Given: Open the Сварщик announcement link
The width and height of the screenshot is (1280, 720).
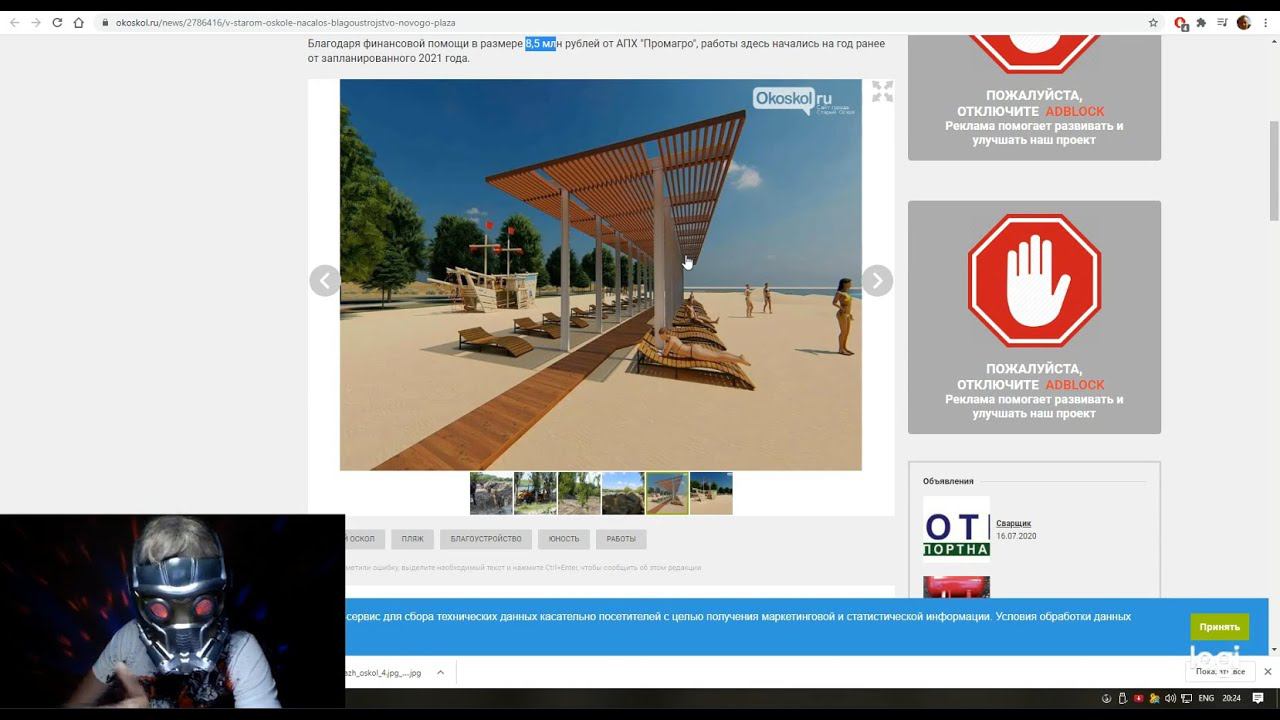Looking at the screenshot, I should tap(1013, 523).
